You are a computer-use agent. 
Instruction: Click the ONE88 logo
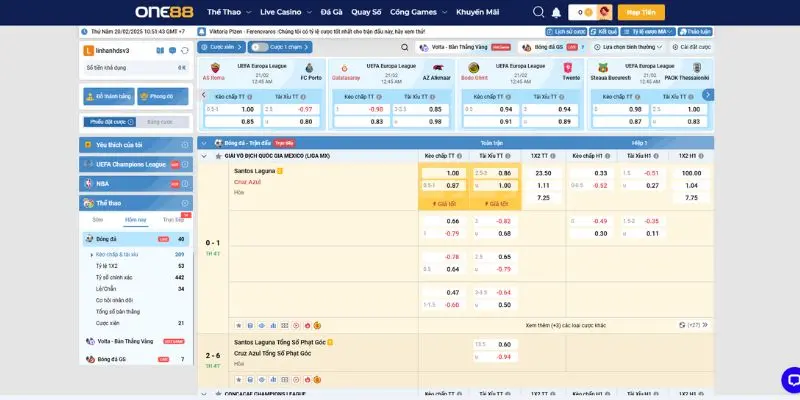(x=164, y=12)
